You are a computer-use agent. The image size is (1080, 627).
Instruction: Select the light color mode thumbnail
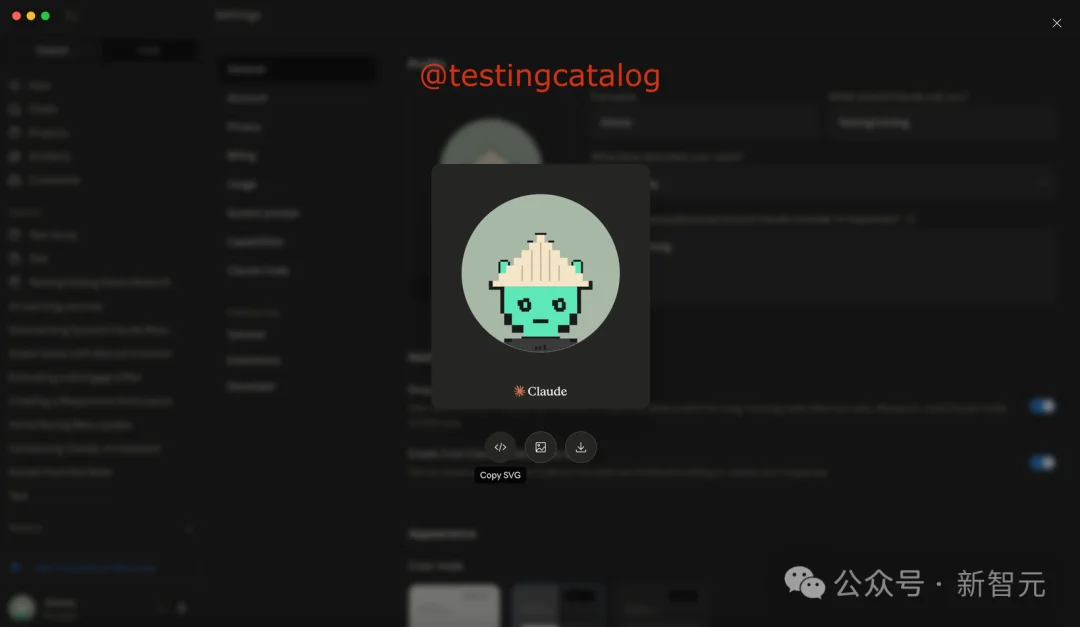click(x=454, y=605)
